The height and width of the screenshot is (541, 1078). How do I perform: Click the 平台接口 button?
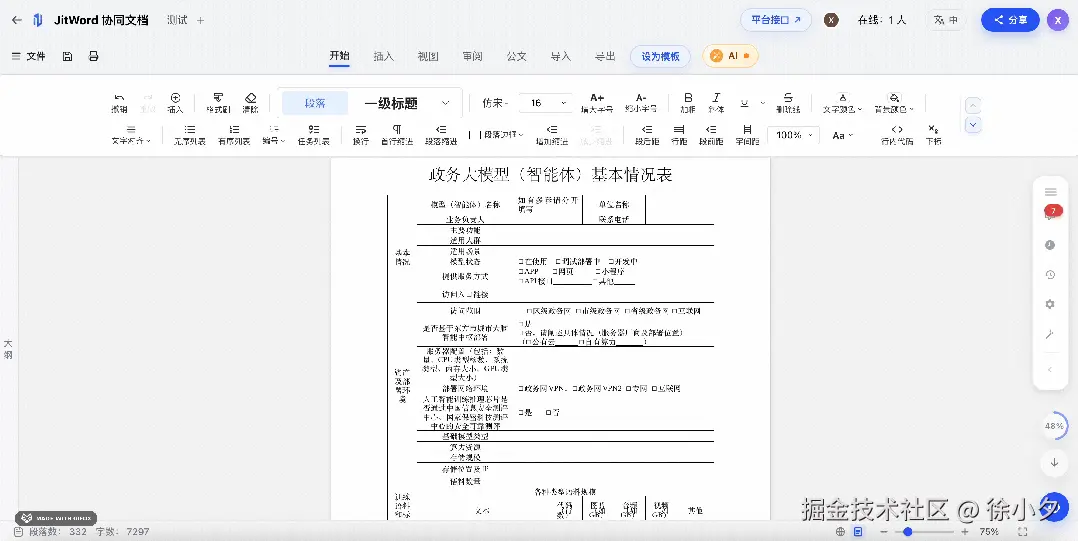(776, 20)
